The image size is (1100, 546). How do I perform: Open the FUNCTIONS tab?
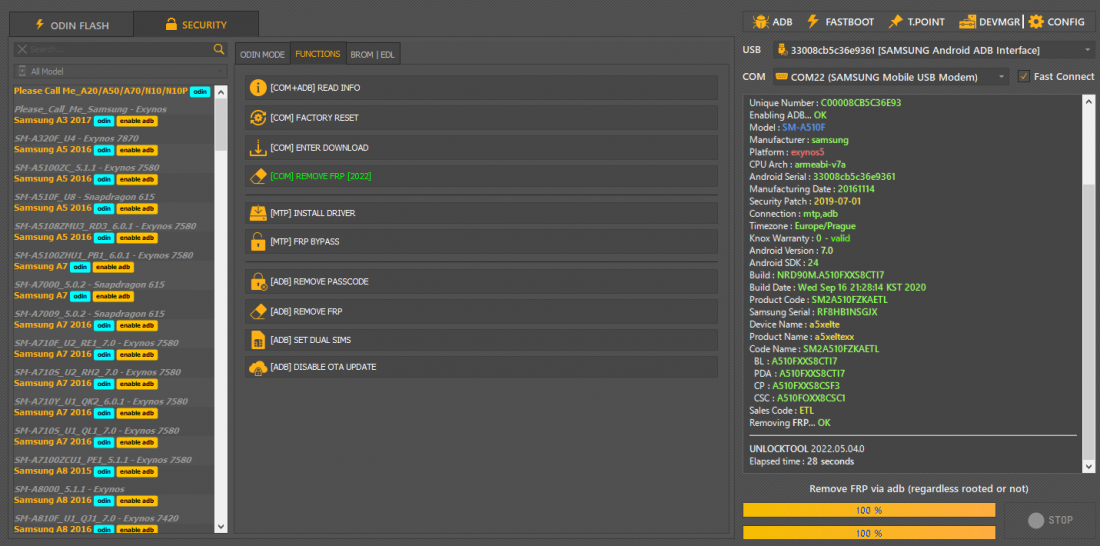point(318,54)
